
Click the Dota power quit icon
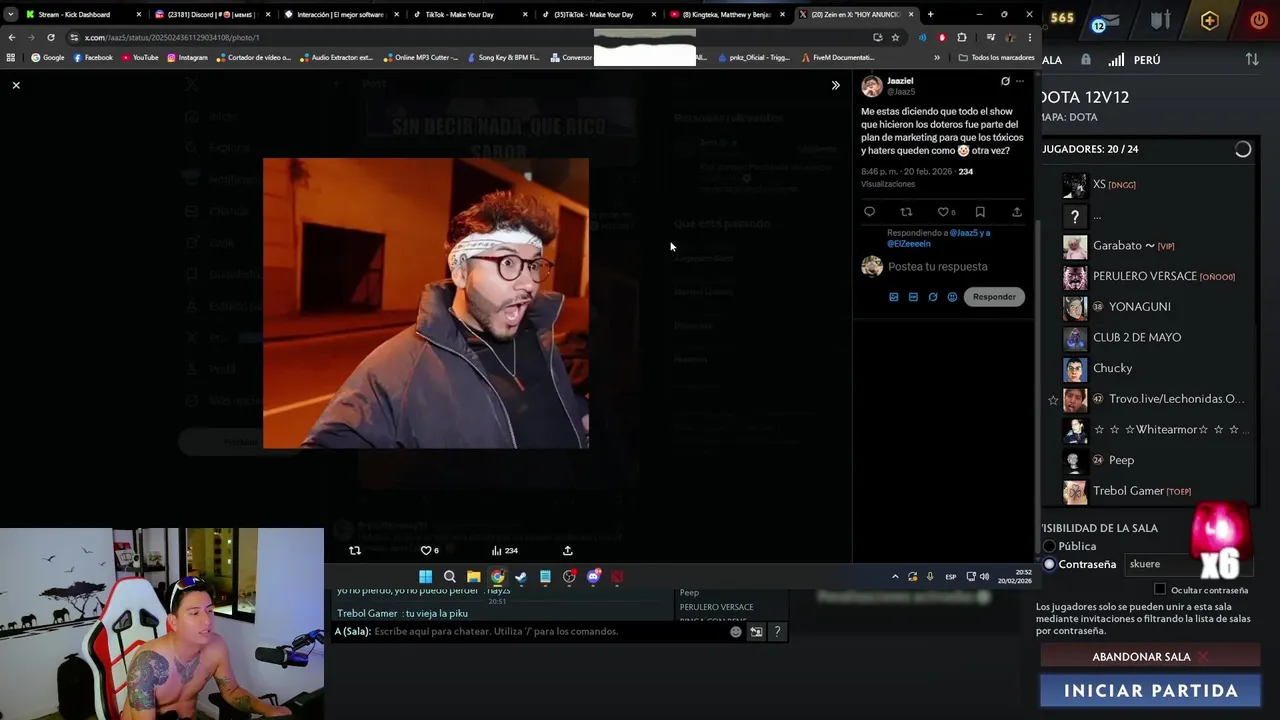tap(1259, 20)
